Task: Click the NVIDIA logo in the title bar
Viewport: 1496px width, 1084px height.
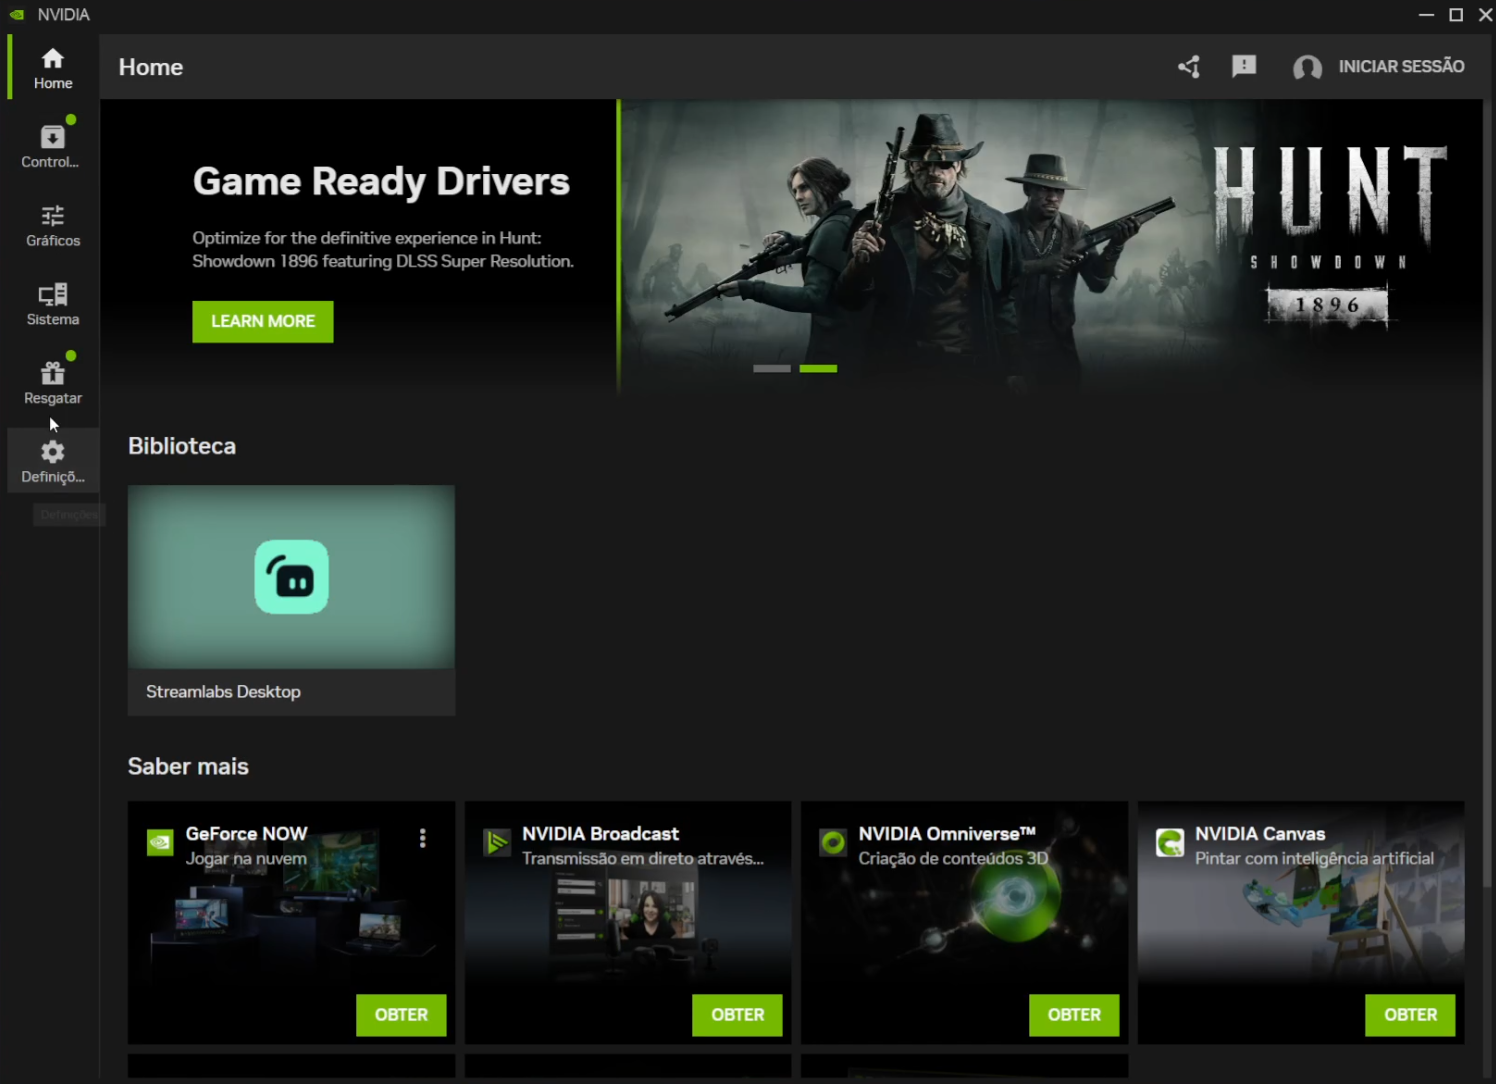Action: click(17, 14)
